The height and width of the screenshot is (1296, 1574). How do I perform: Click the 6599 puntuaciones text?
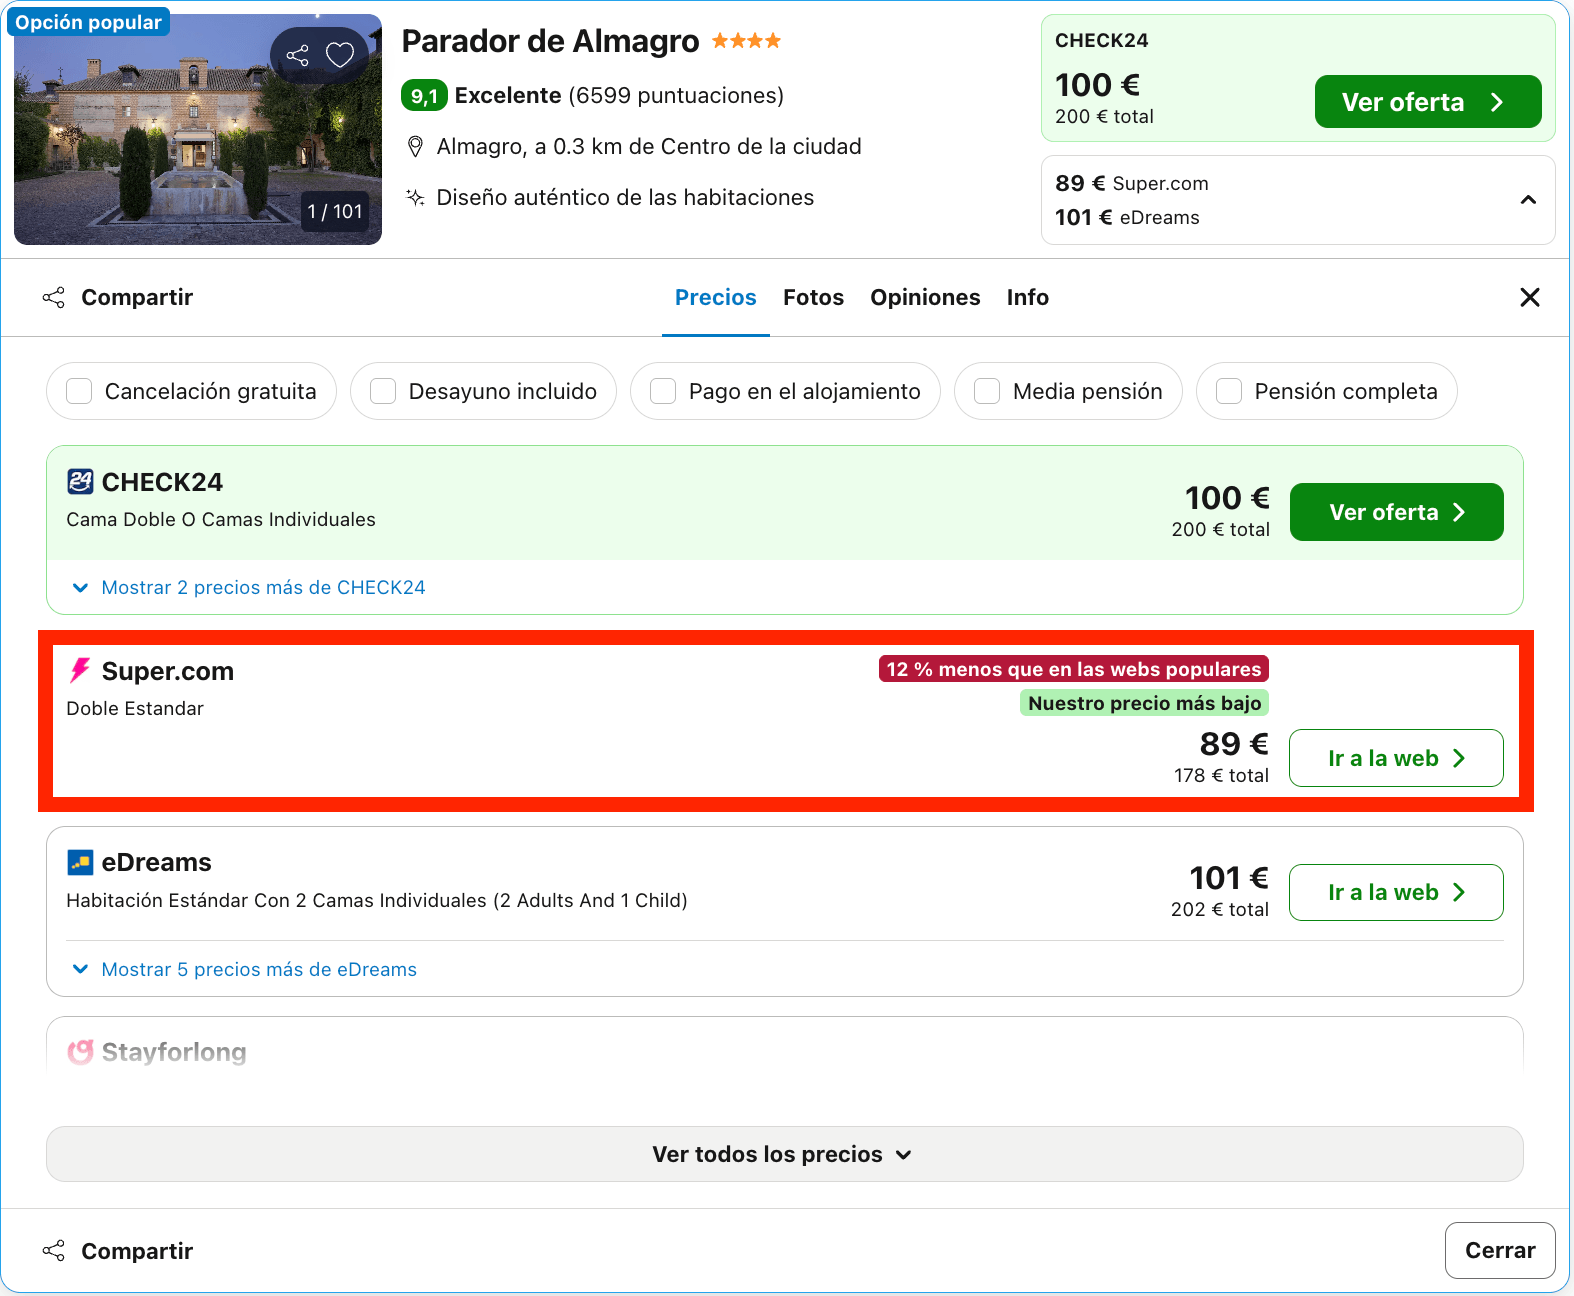click(676, 96)
